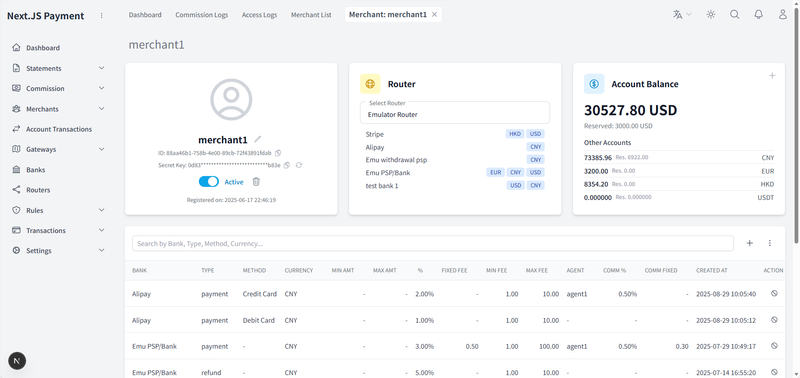800x378 pixels.
Task: Click the Next.JS Payment logo title
Action: click(45, 16)
